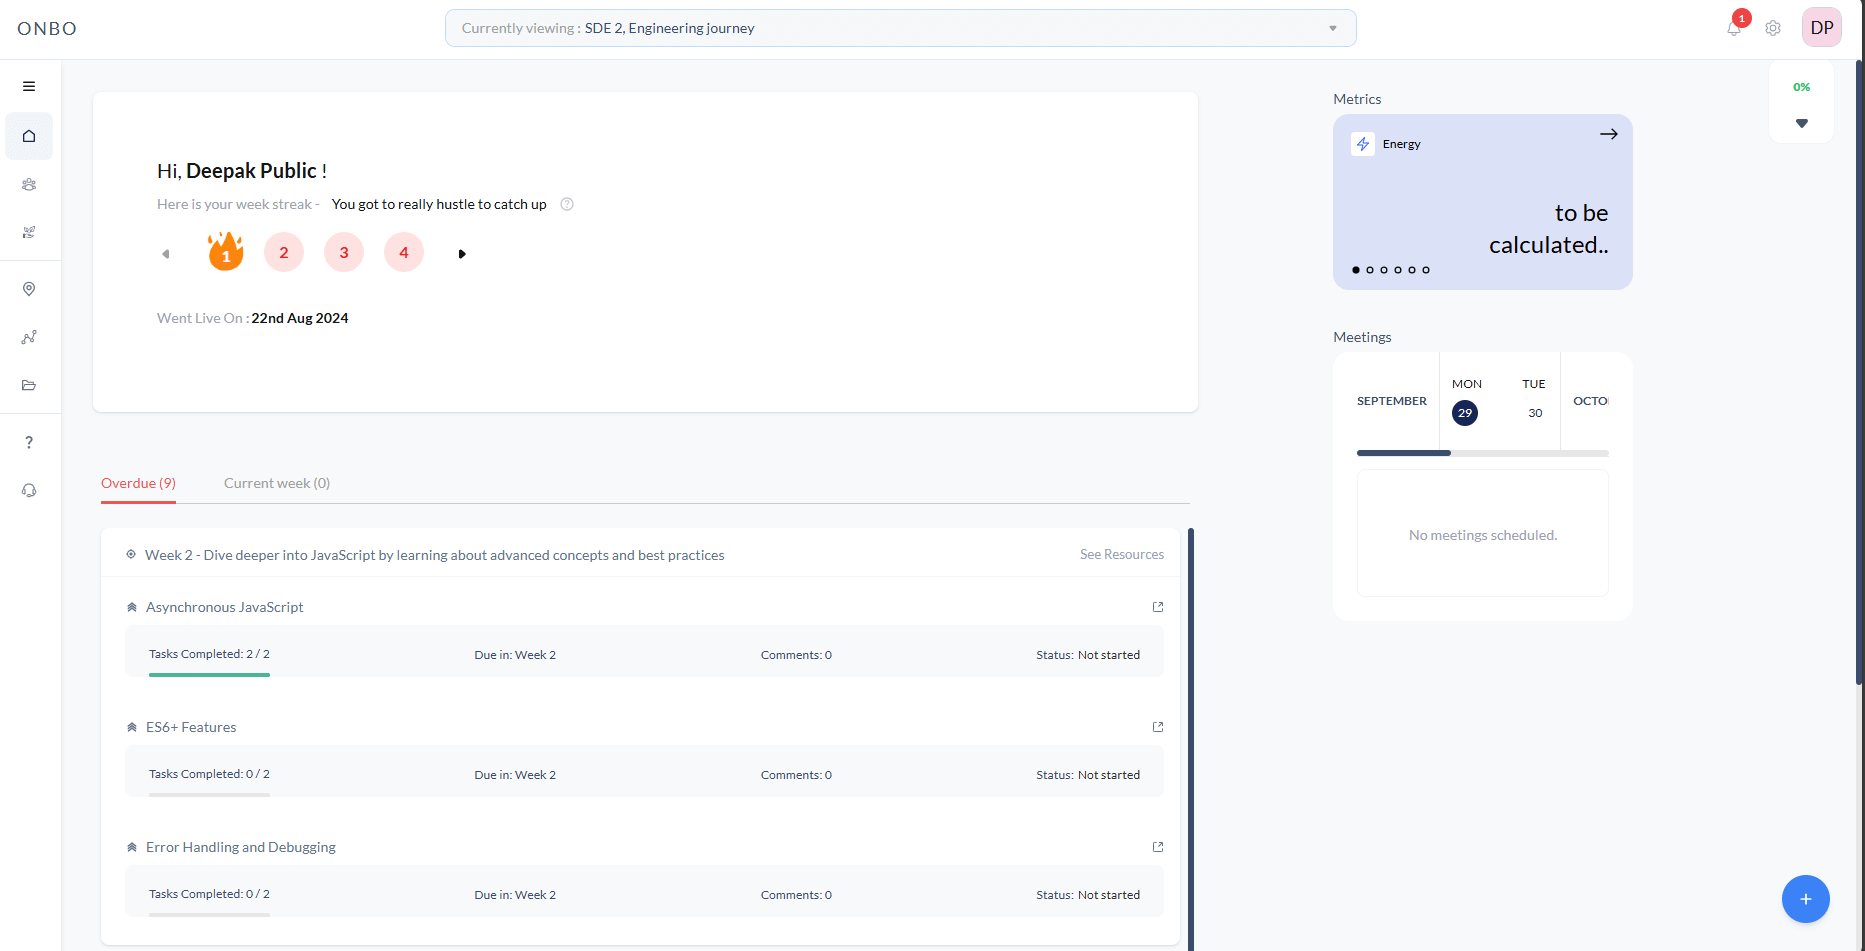Switch to Current week (0) tab
Viewport: 1865px width, 951px height.
[277, 483]
